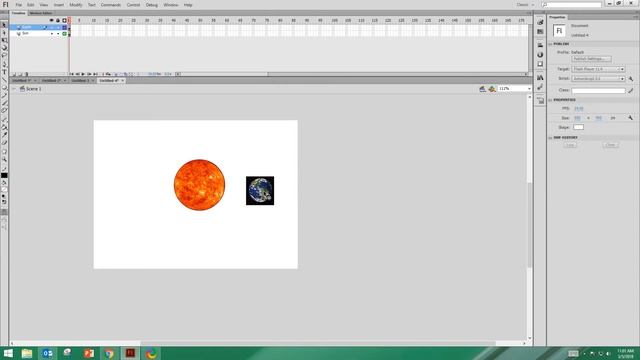The height and width of the screenshot is (360, 640).
Task: Hide the Earth layer
Action: [x=52, y=27]
